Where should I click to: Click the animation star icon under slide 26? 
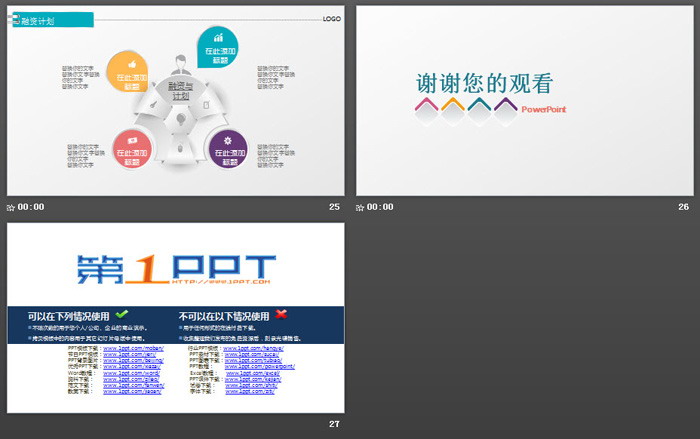(x=360, y=207)
